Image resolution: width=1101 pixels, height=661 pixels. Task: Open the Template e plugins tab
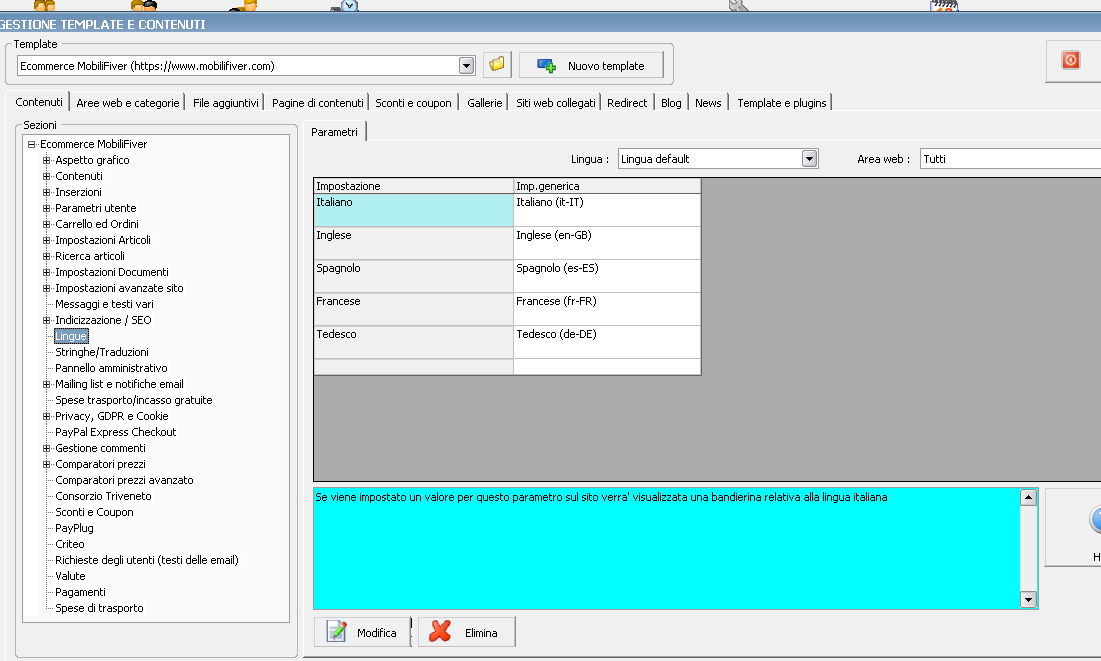782,103
